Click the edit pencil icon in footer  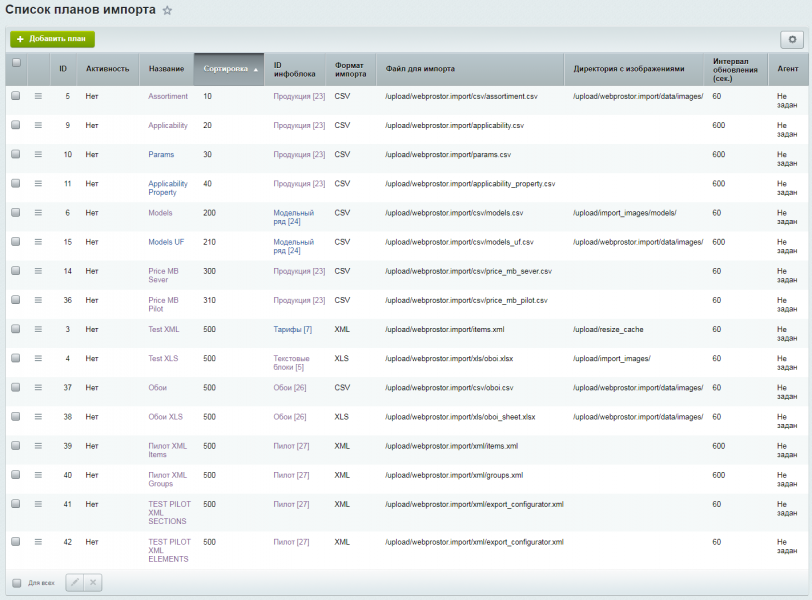coord(75,582)
